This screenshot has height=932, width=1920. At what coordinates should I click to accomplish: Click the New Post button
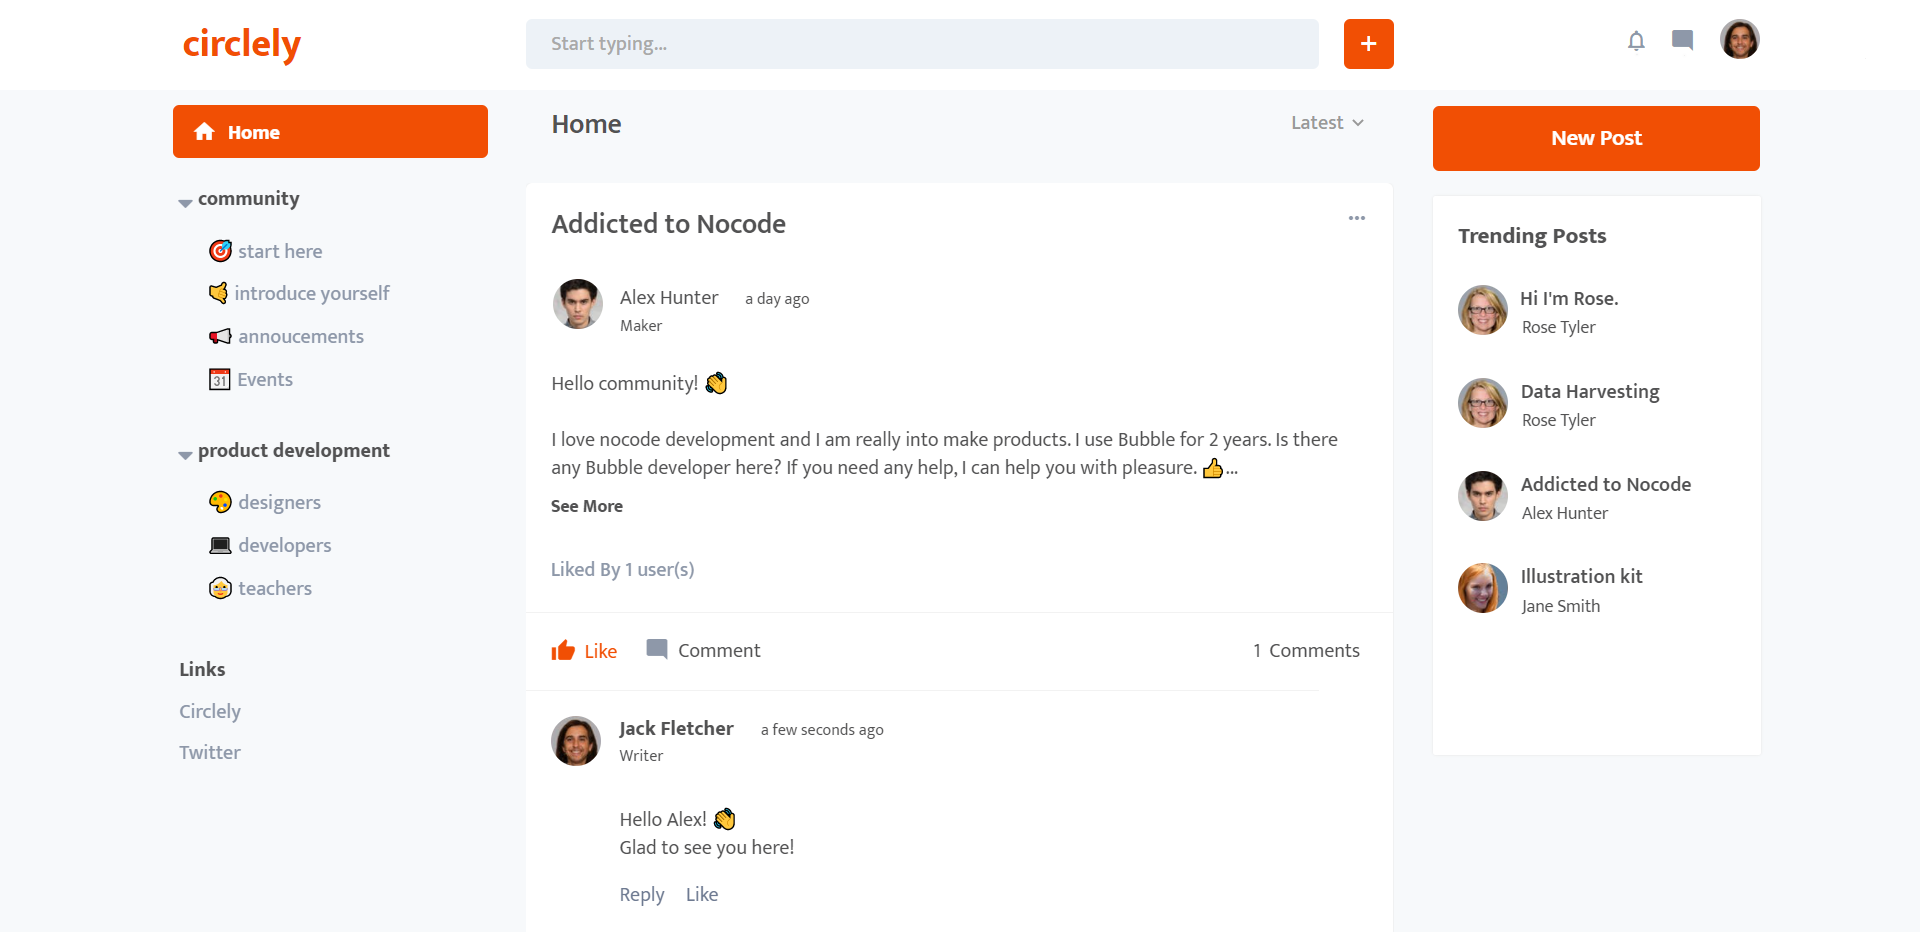1596,138
